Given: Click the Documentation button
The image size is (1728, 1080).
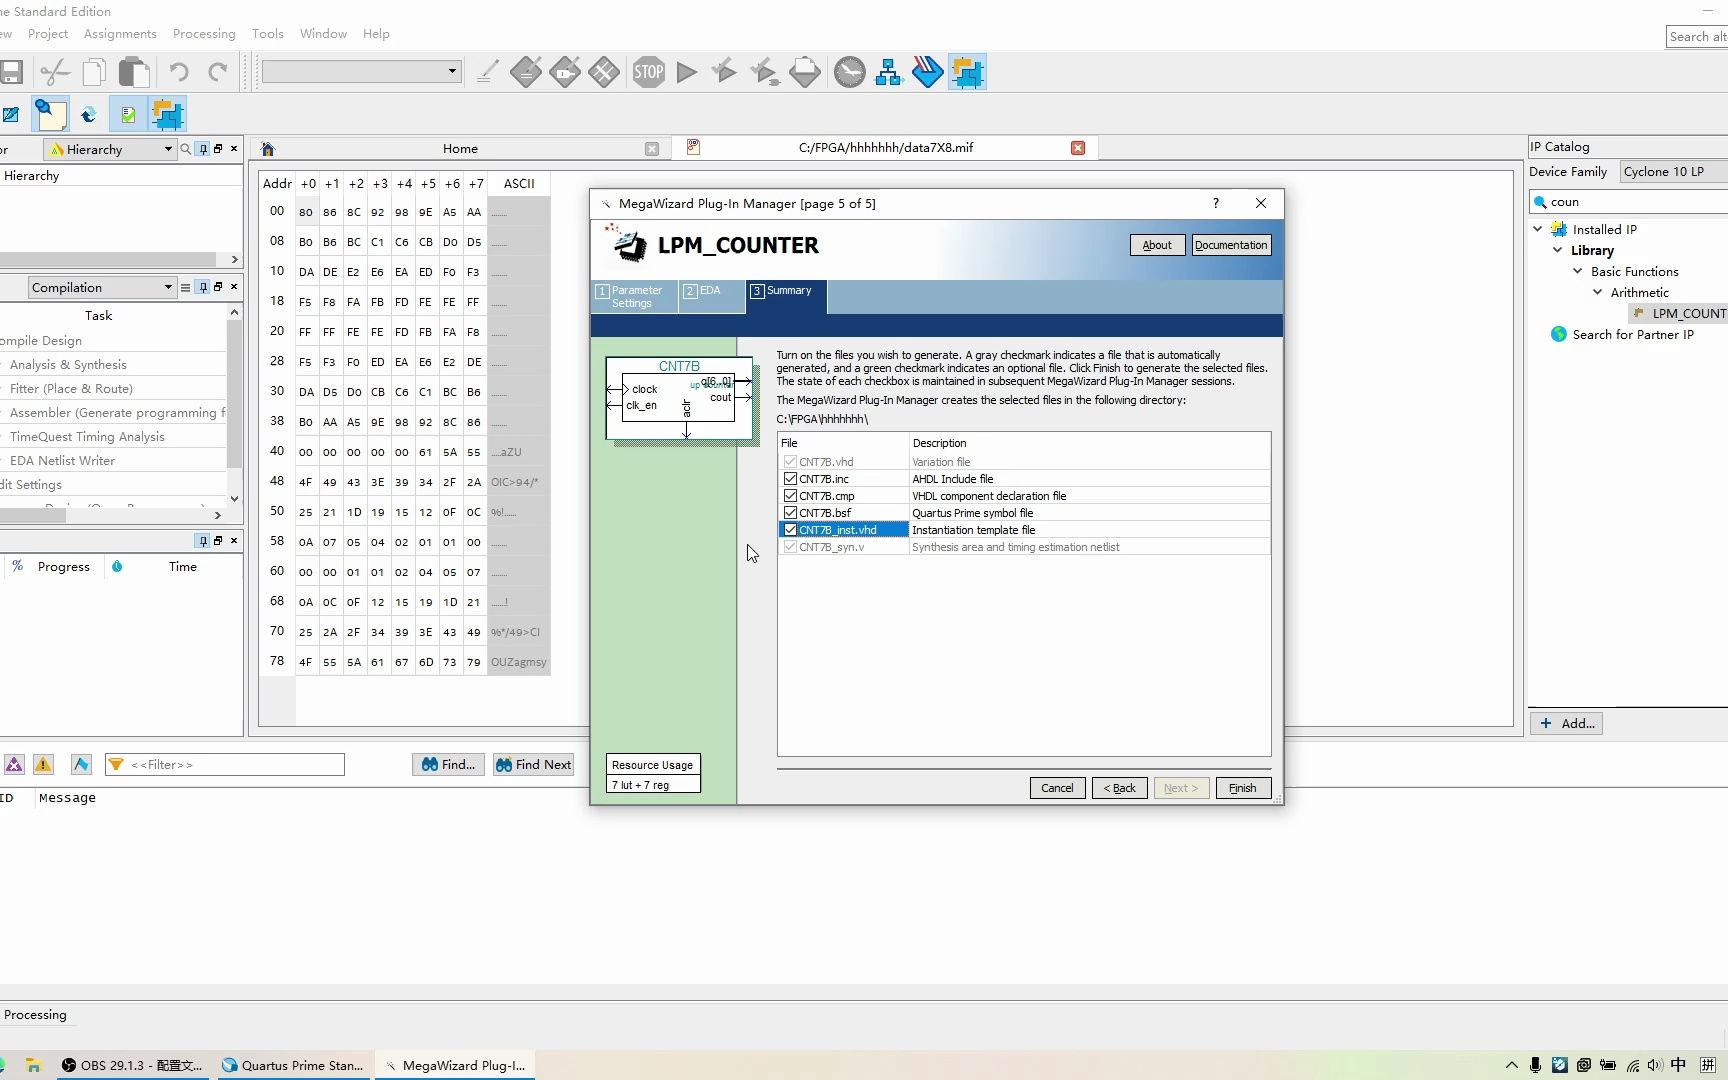Looking at the screenshot, I should coord(1231,245).
